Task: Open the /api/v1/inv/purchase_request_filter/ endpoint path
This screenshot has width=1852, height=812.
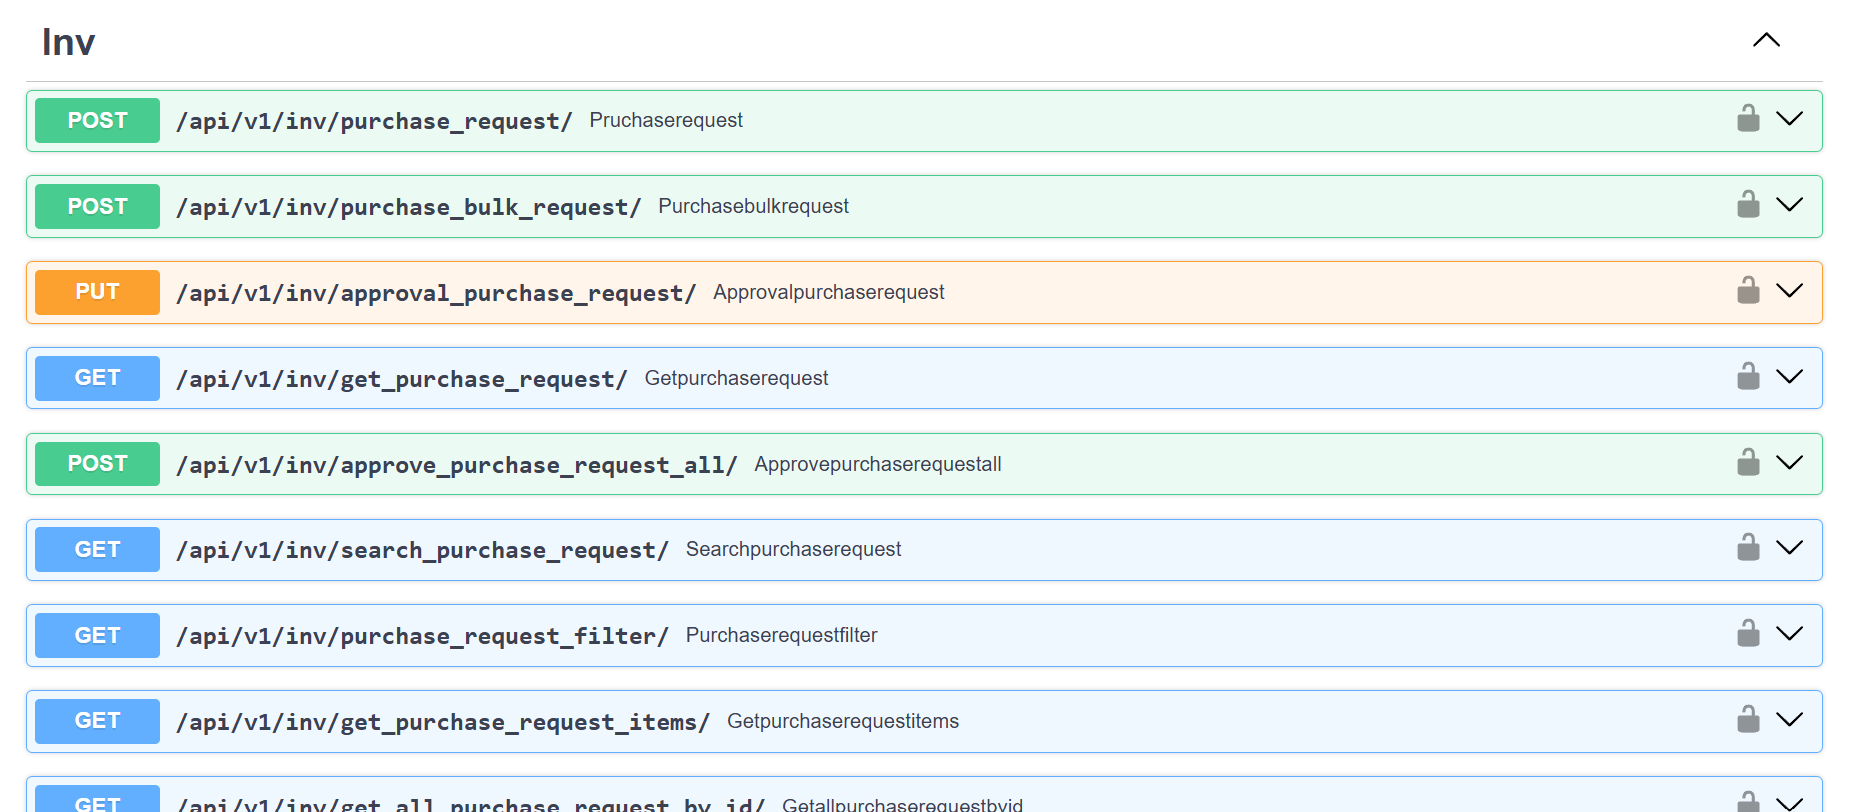Action: tap(421, 636)
